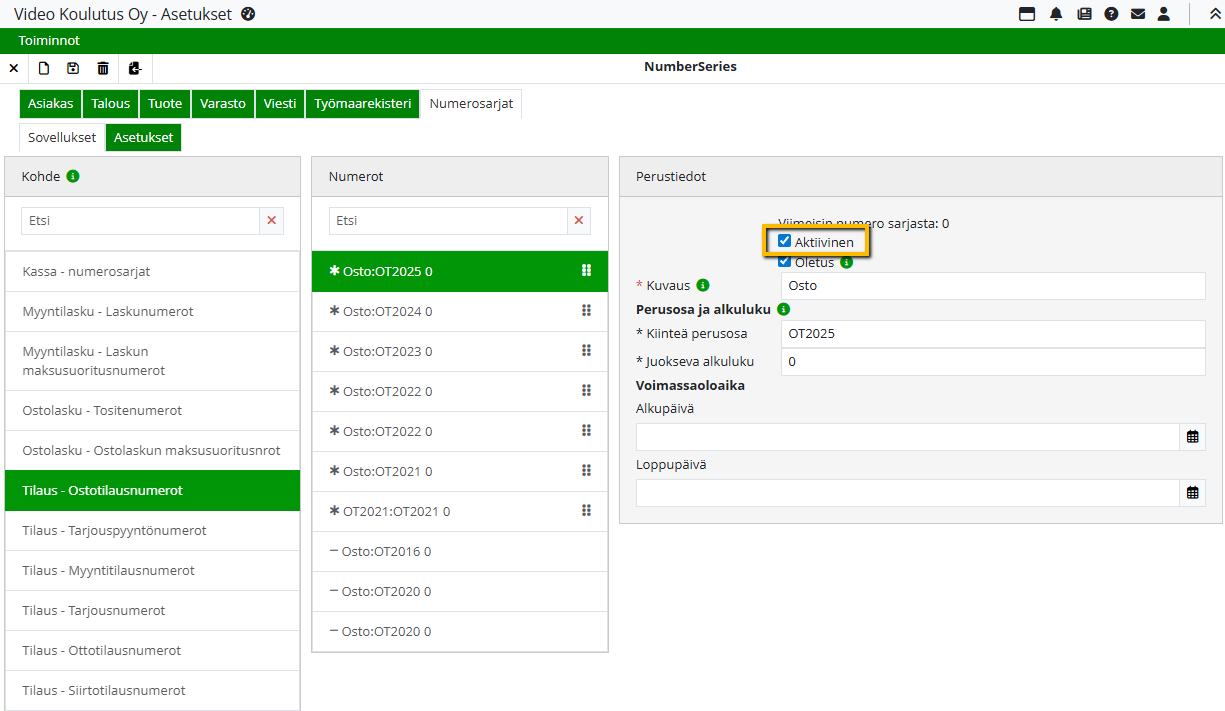Viewport: 1225px width, 711px height.
Task: Select the Osto:OT2024 0 number series
Action: pos(388,312)
